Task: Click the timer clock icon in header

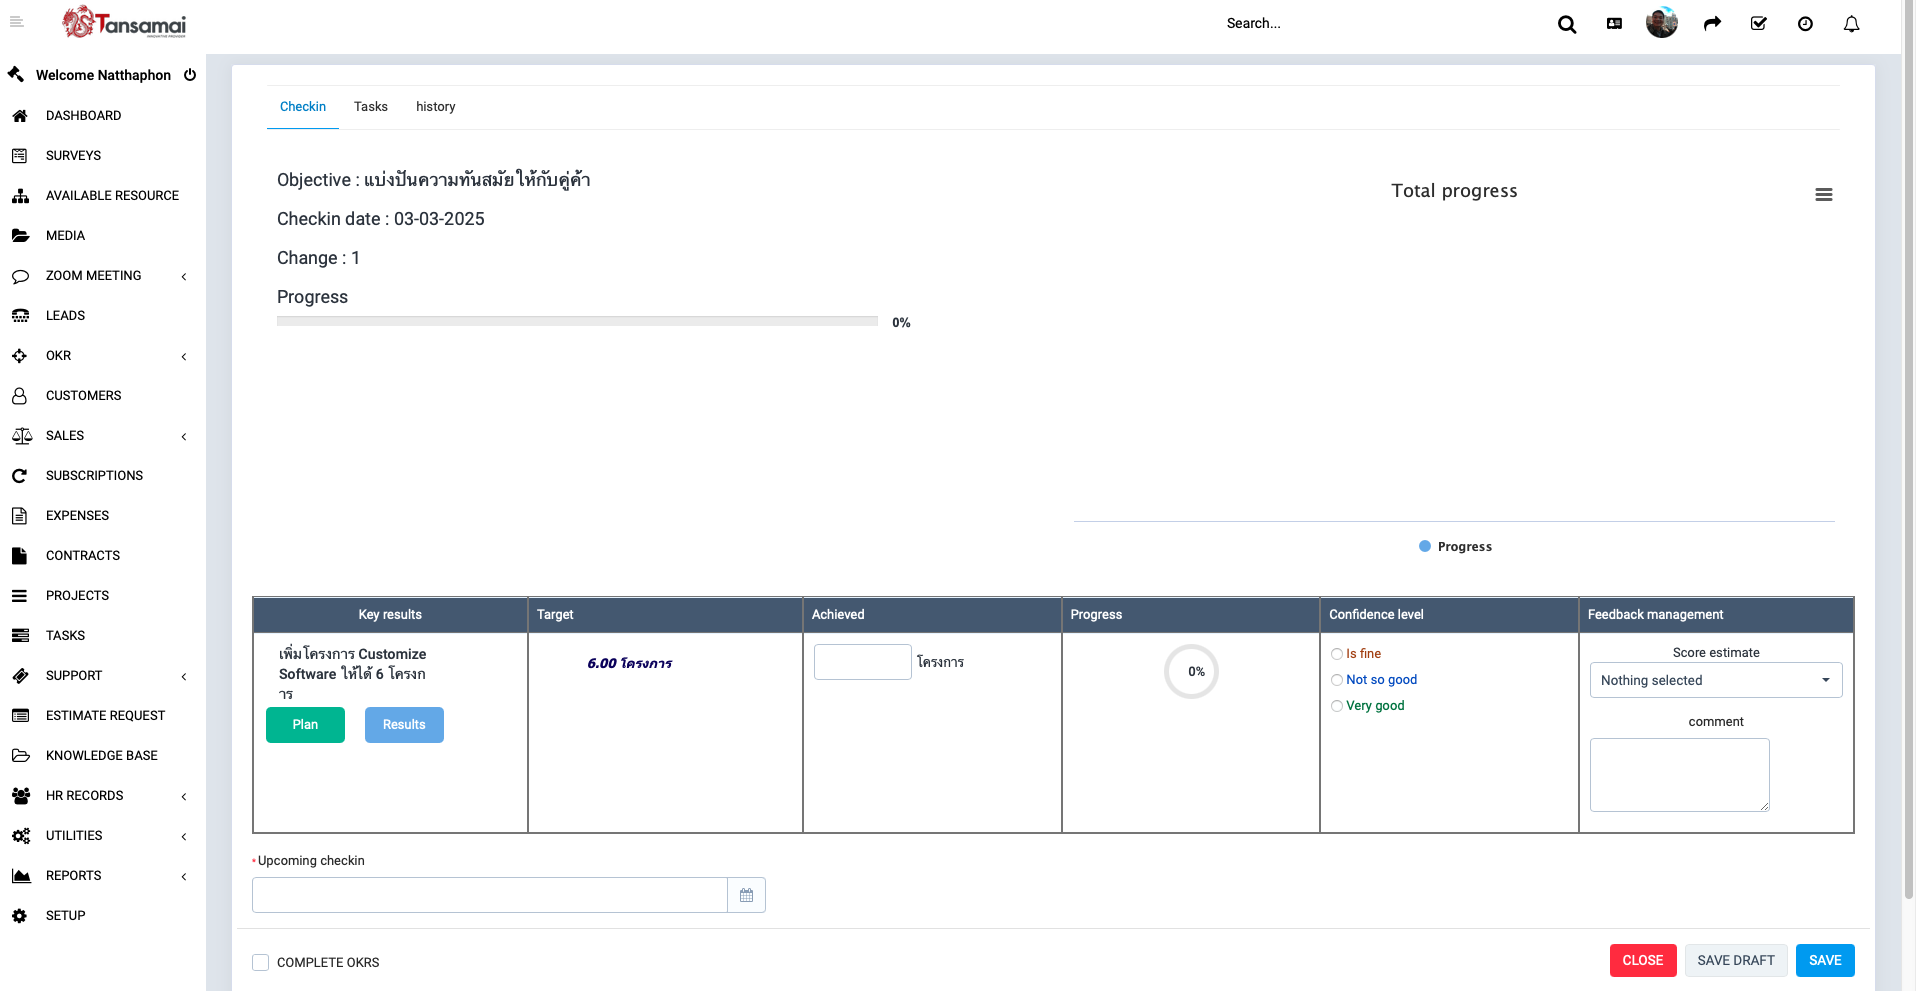Action: pos(1805,24)
